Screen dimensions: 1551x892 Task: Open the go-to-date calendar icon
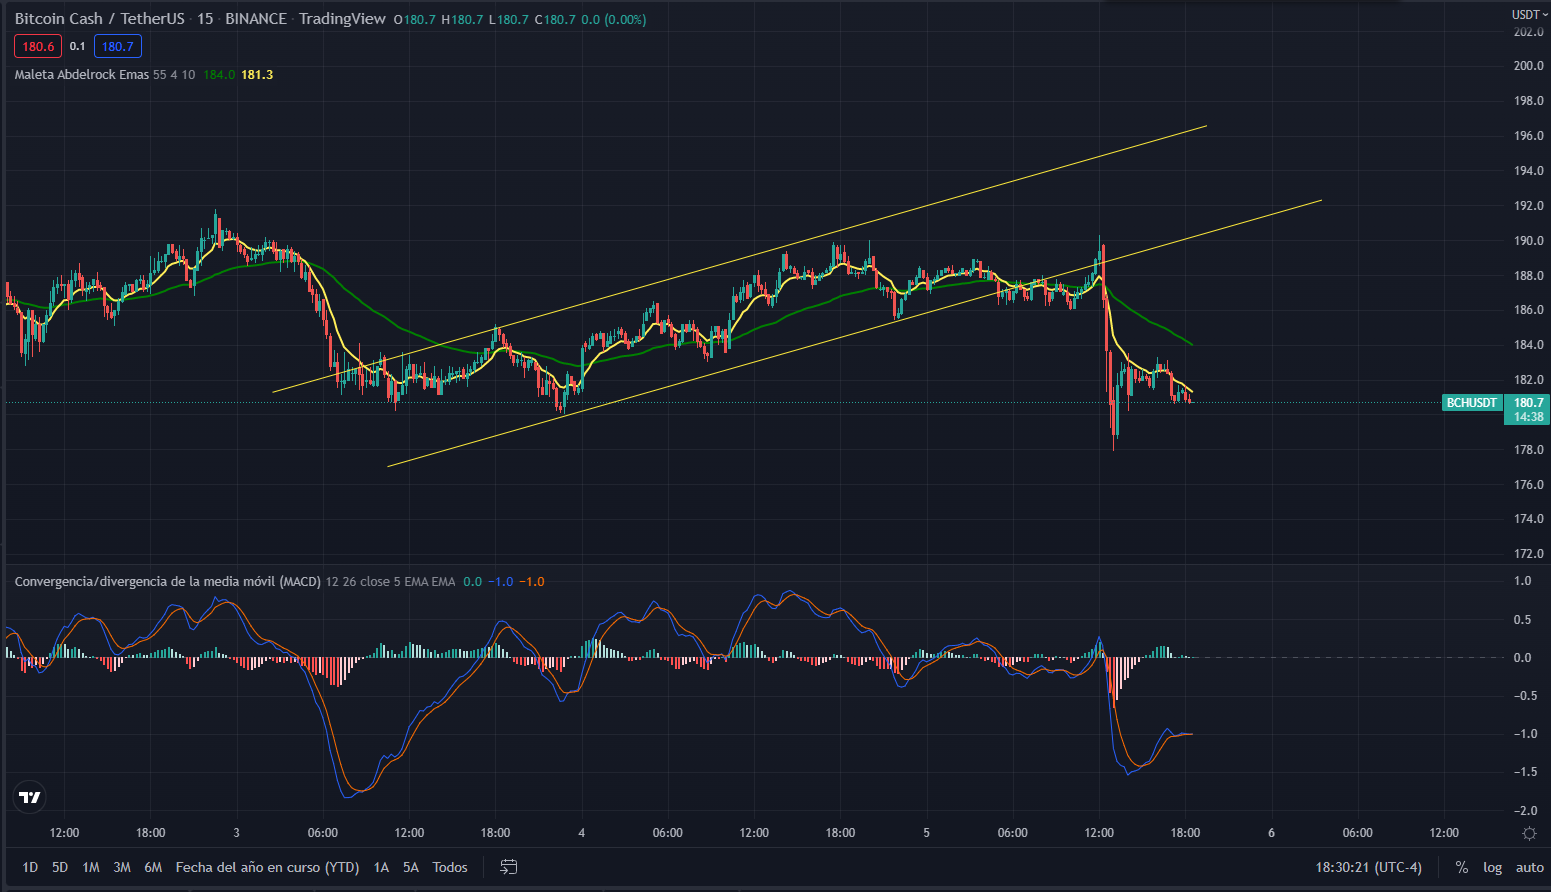pos(509,867)
